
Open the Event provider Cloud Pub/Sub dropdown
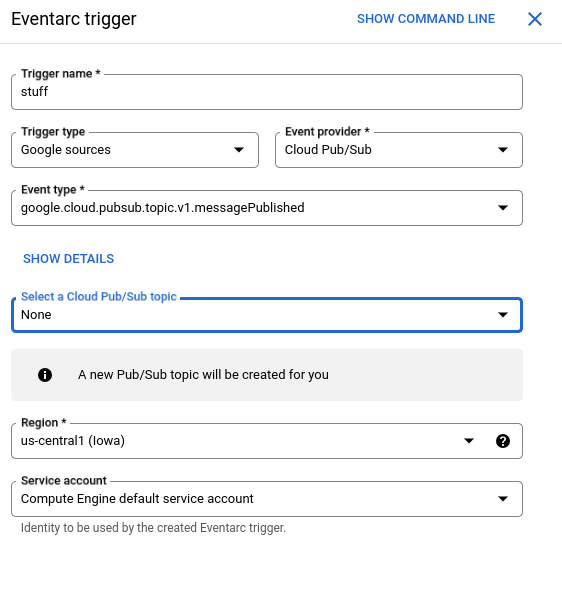(399, 150)
